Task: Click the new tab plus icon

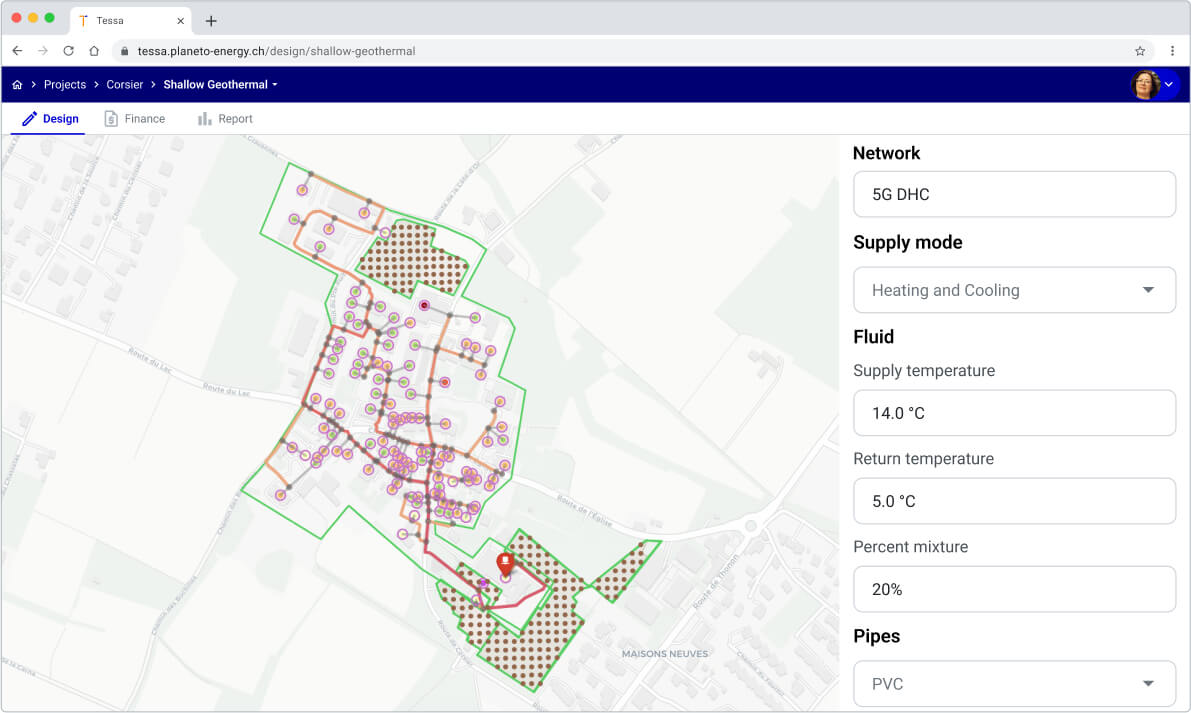Action: [x=210, y=20]
